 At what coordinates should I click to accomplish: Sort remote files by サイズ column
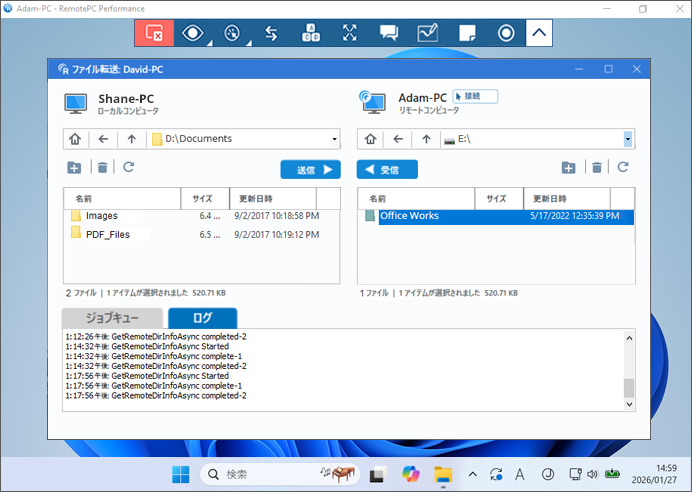499,199
